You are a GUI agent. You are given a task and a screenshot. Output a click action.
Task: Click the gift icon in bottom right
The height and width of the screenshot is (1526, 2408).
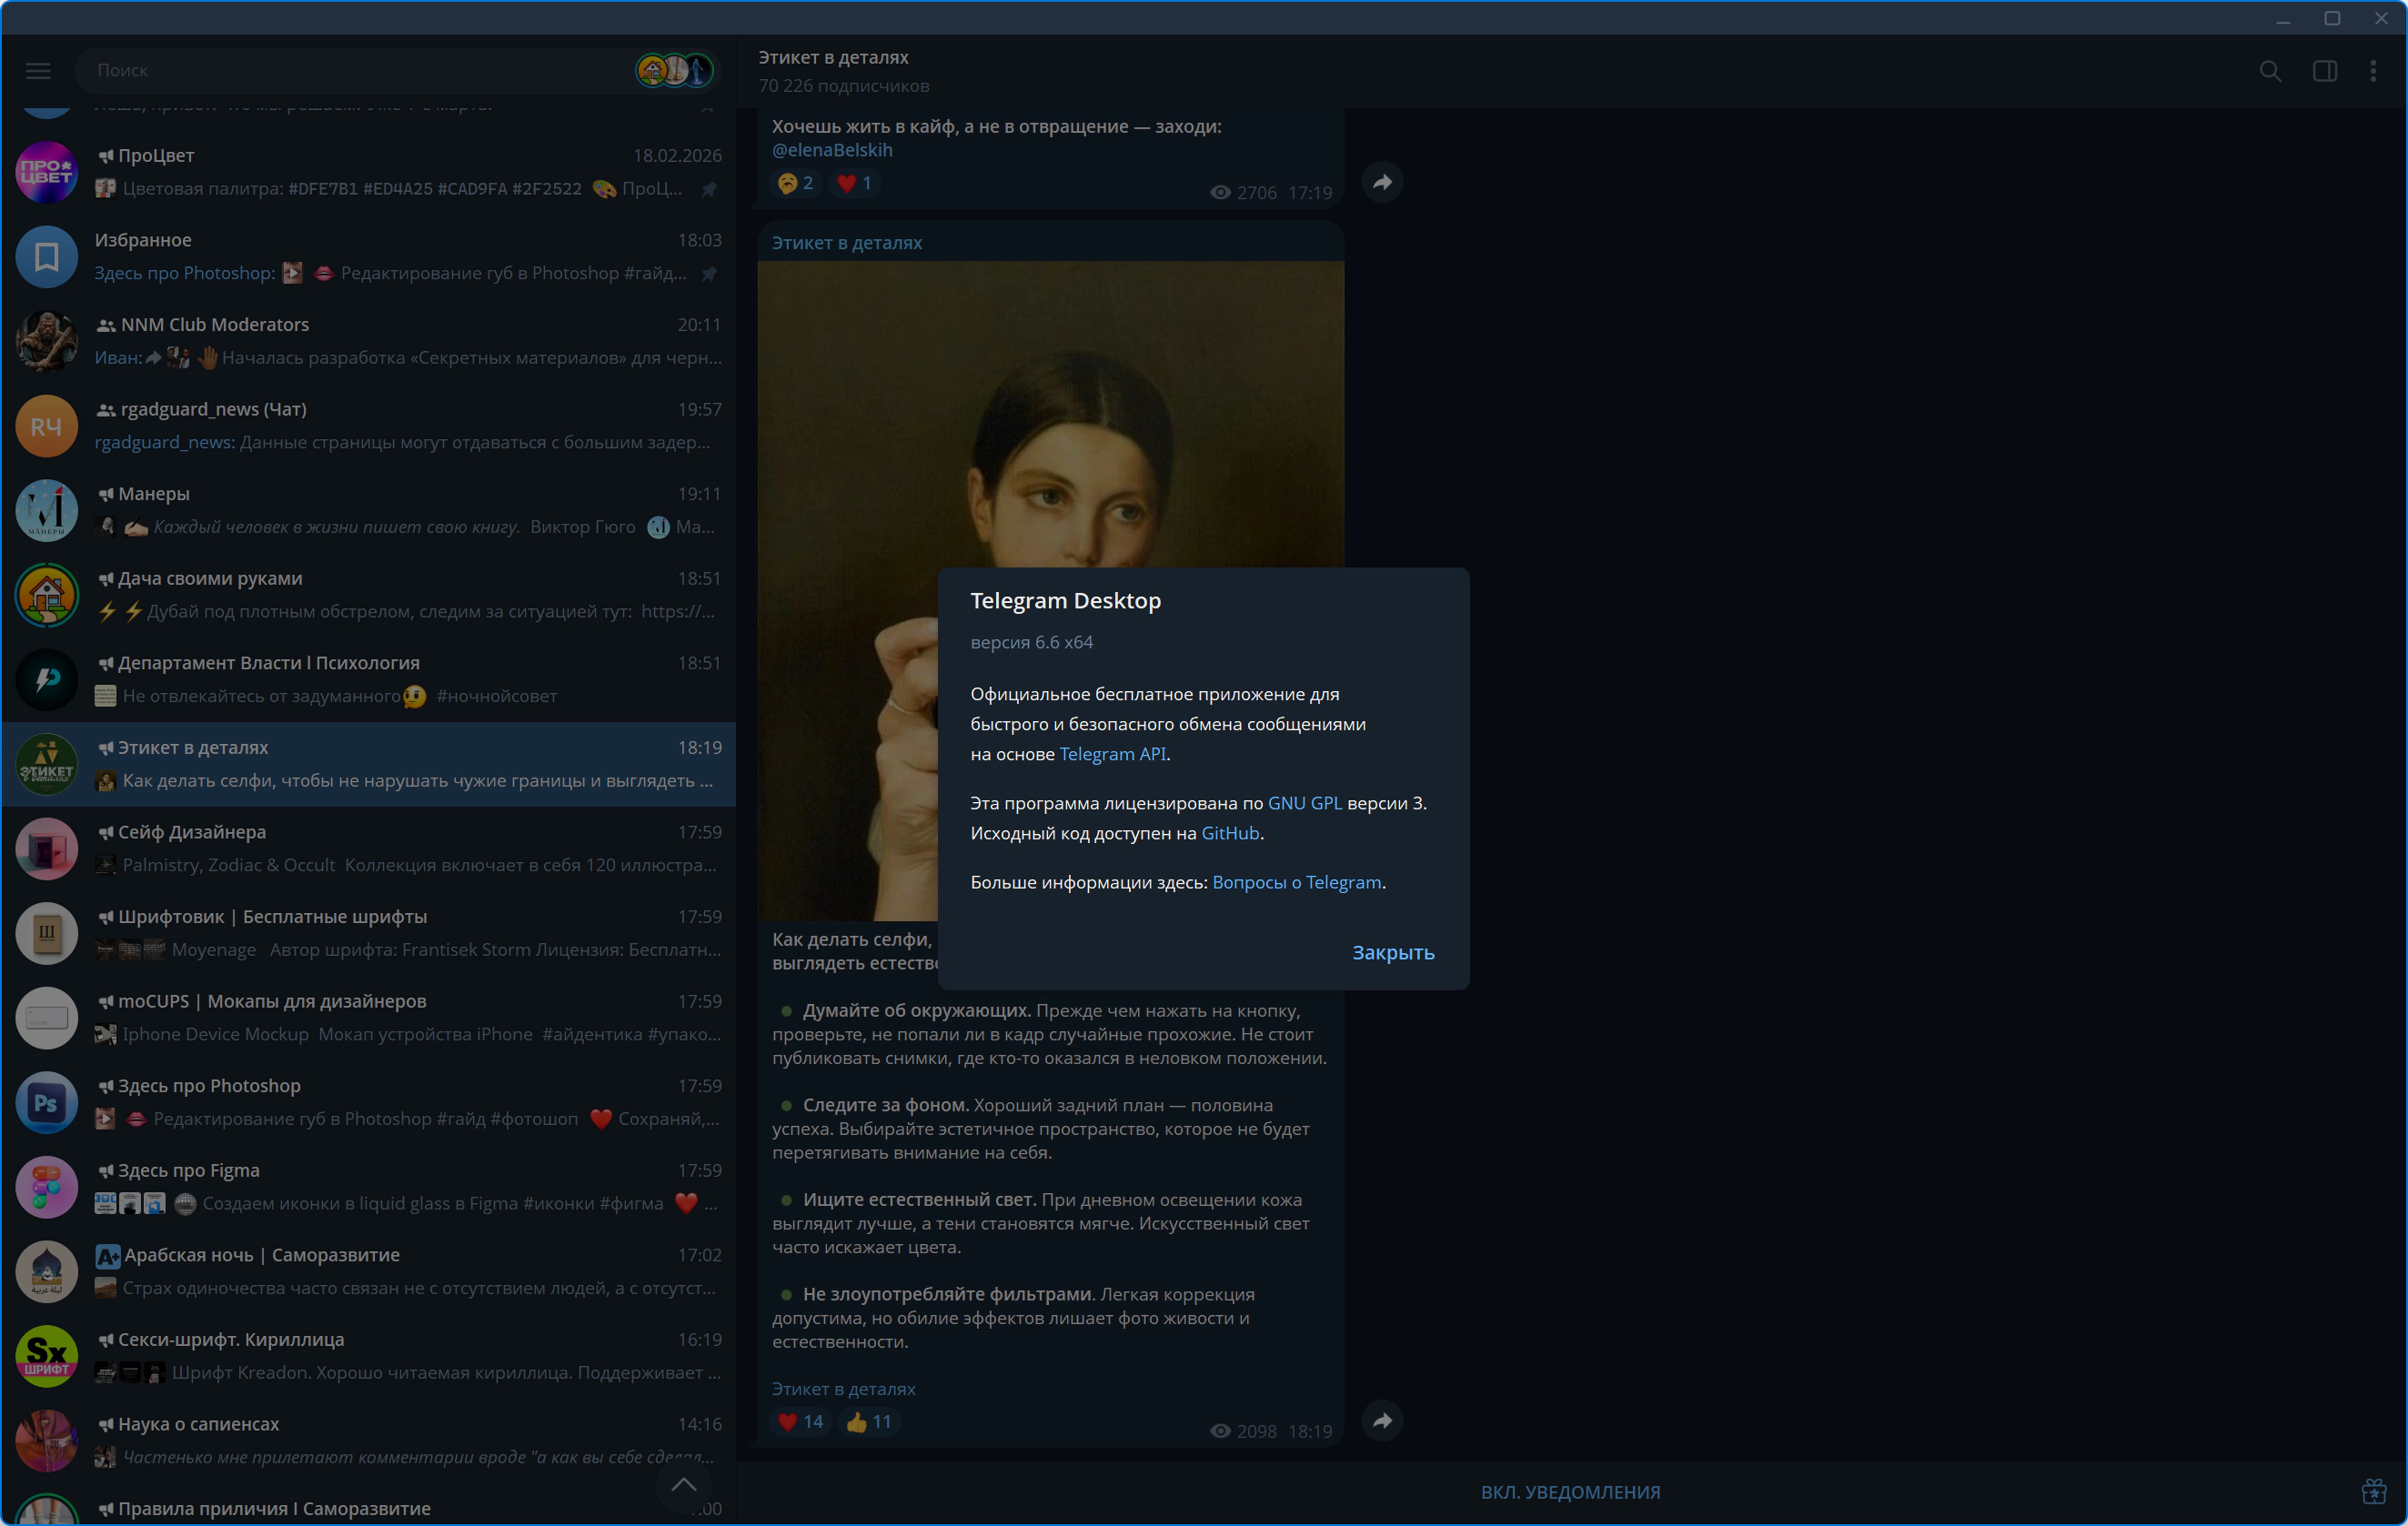[x=2374, y=1491]
